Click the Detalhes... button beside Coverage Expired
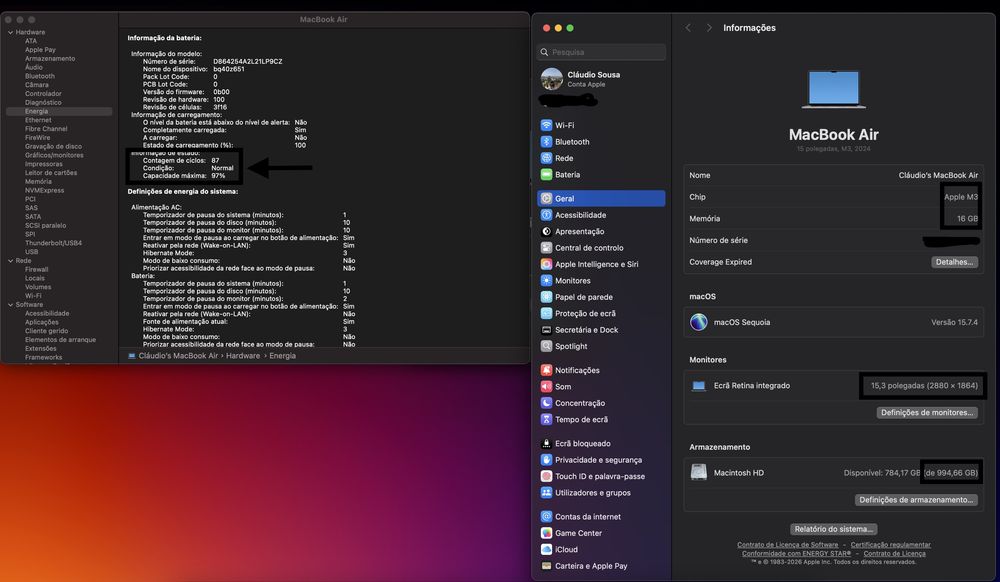This screenshot has height=582, width=1000. [x=954, y=262]
